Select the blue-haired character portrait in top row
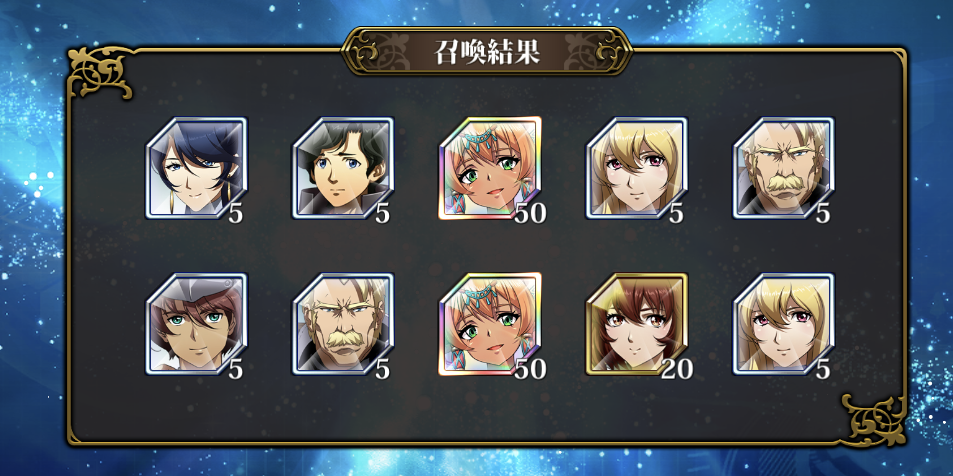953x476 pixels. click(x=196, y=168)
